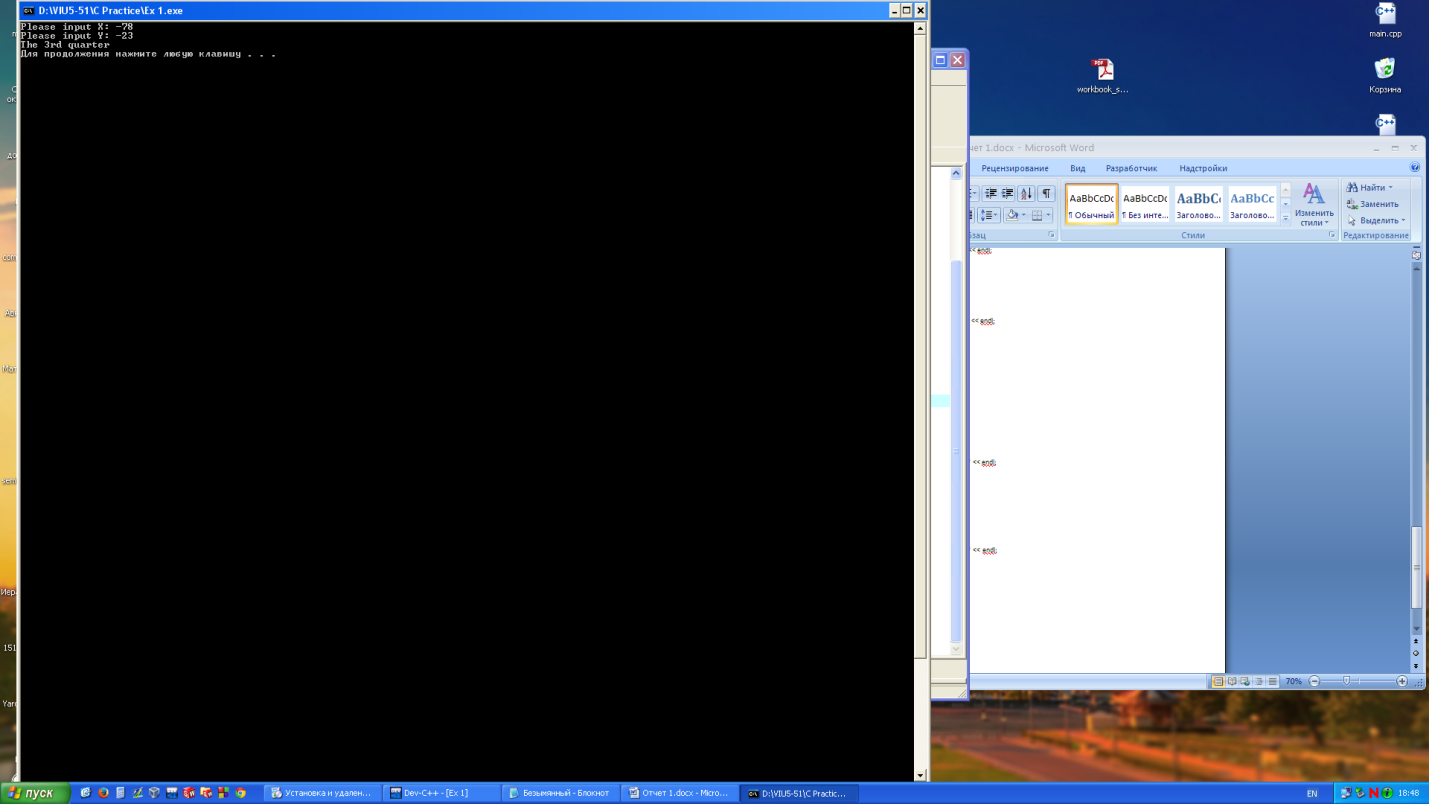This screenshot has height=804, width=1429.
Task: Click the Internet Explorer quick launch icon
Action: pyautogui.click(x=86, y=793)
